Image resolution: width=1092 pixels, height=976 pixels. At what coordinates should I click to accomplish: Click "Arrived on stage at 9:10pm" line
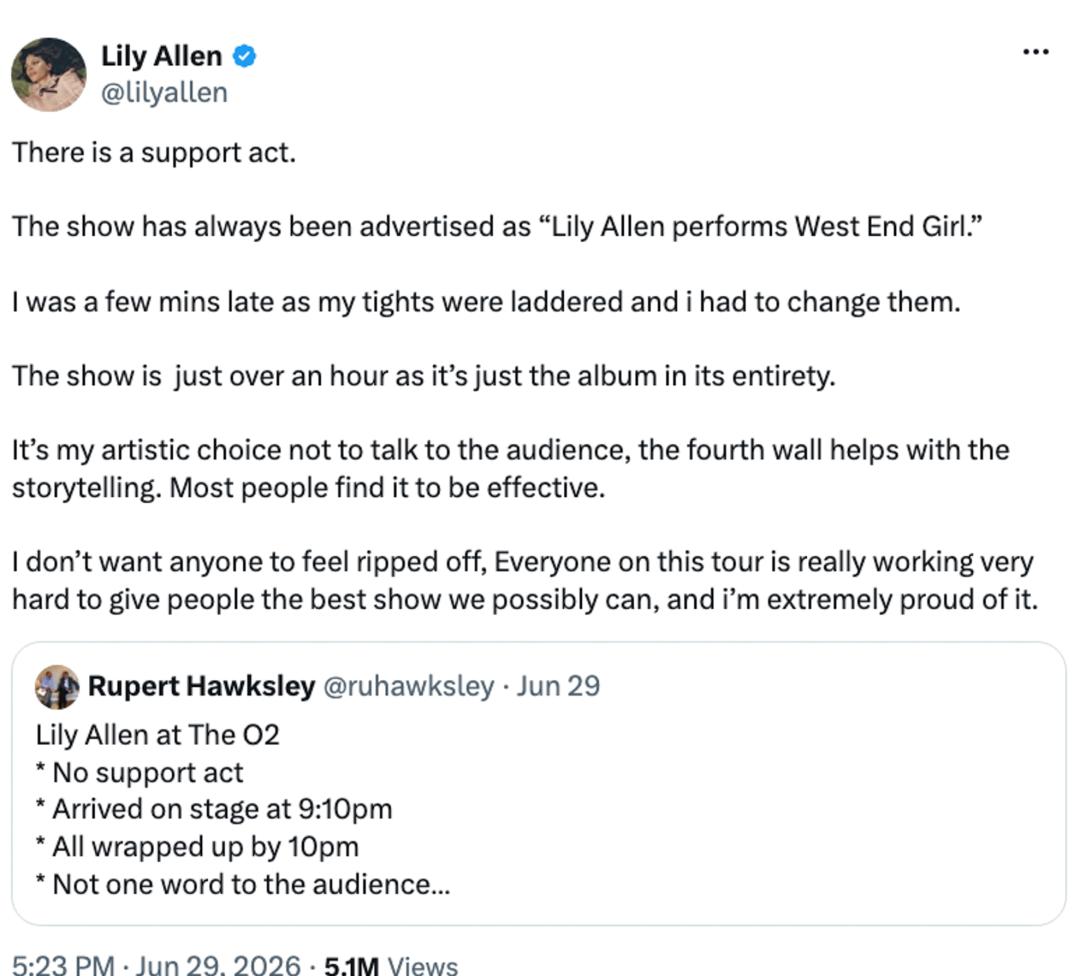pyautogui.click(x=214, y=810)
